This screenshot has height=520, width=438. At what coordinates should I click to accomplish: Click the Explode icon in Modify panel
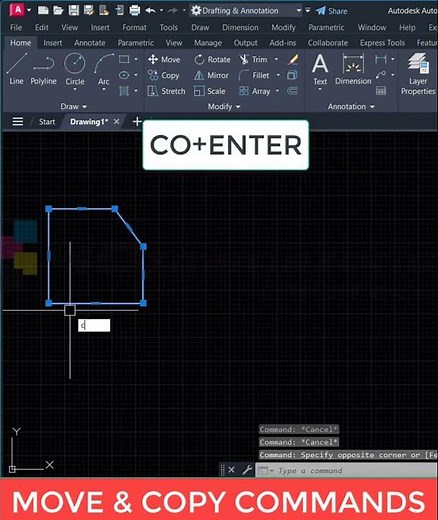292,75
